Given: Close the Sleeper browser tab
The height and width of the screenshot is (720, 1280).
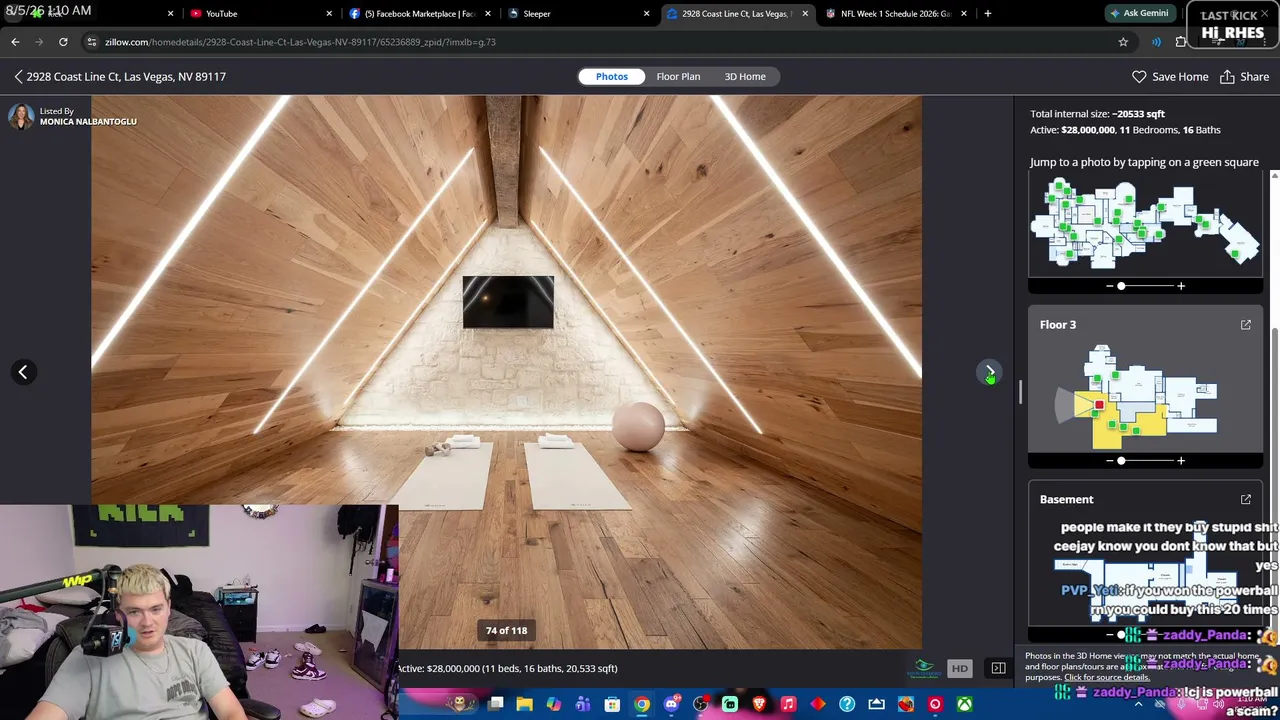Looking at the screenshot, I should [x=647, y=14].
